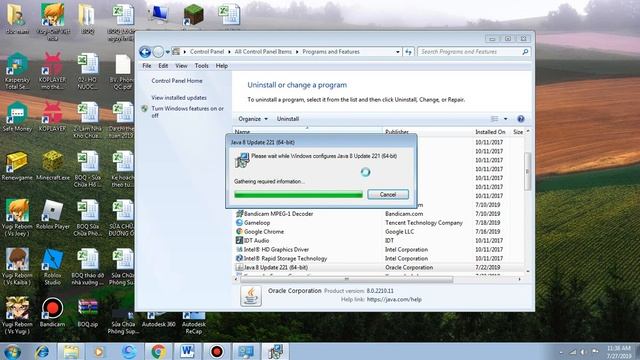Screen dimensions: 640x360
Task: Select Bandicam MPEG-1 Decoder in the list
Action: [278, 214]
